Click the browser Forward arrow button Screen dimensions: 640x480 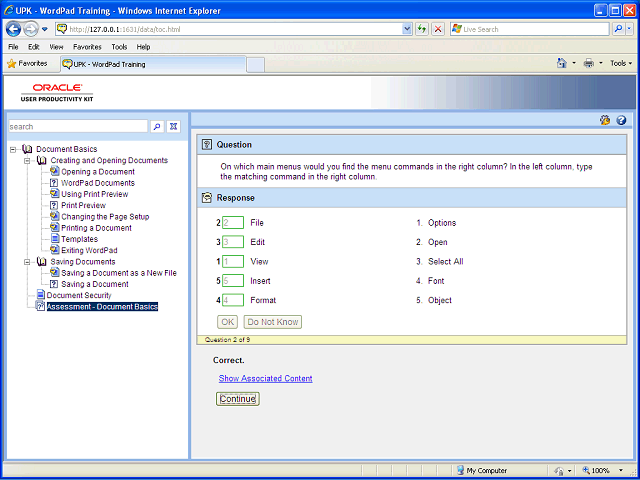[31, 29]
